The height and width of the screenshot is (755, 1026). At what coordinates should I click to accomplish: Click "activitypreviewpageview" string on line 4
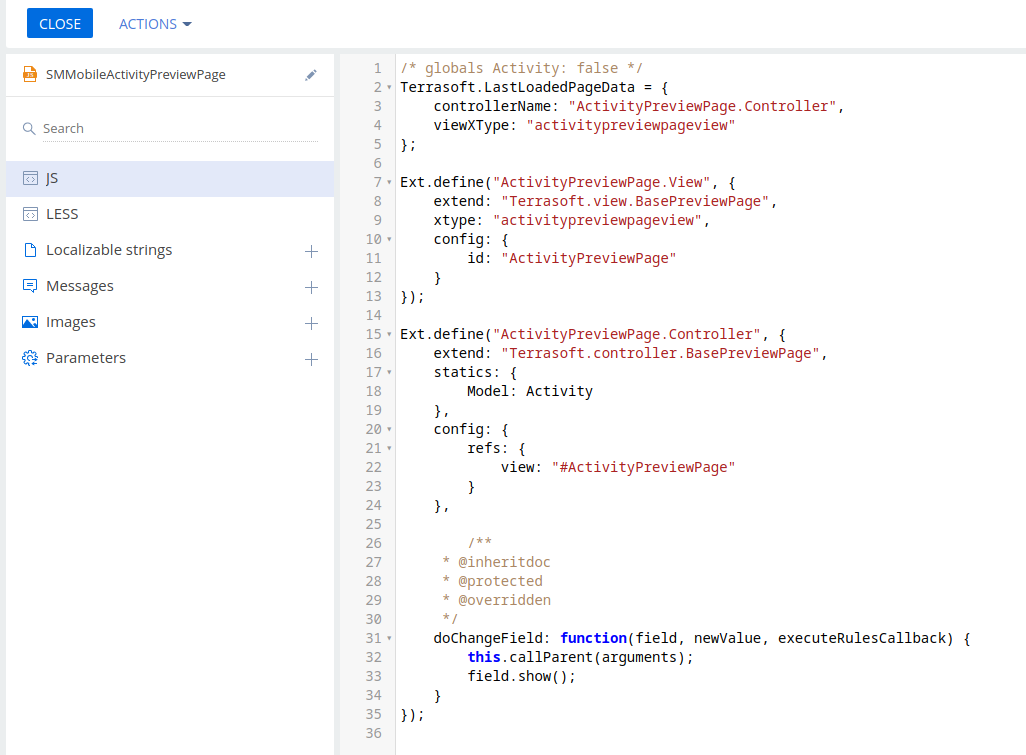(631, 125)
